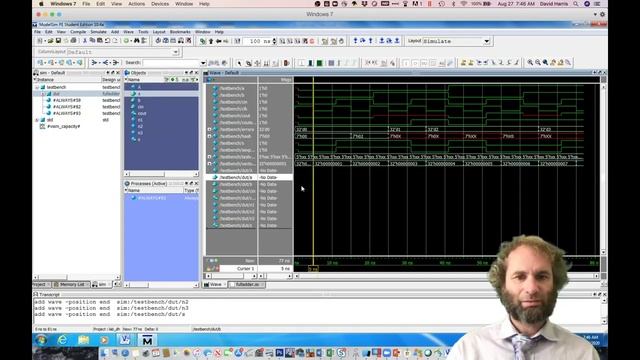Open Internet Explorer from the Windows taskbar
640x360 pixels.
pos(62,340)
